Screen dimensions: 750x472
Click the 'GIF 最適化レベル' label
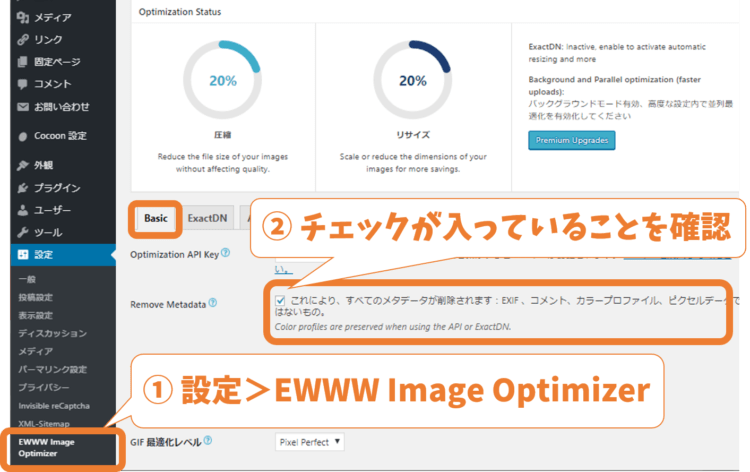[165, 442]
